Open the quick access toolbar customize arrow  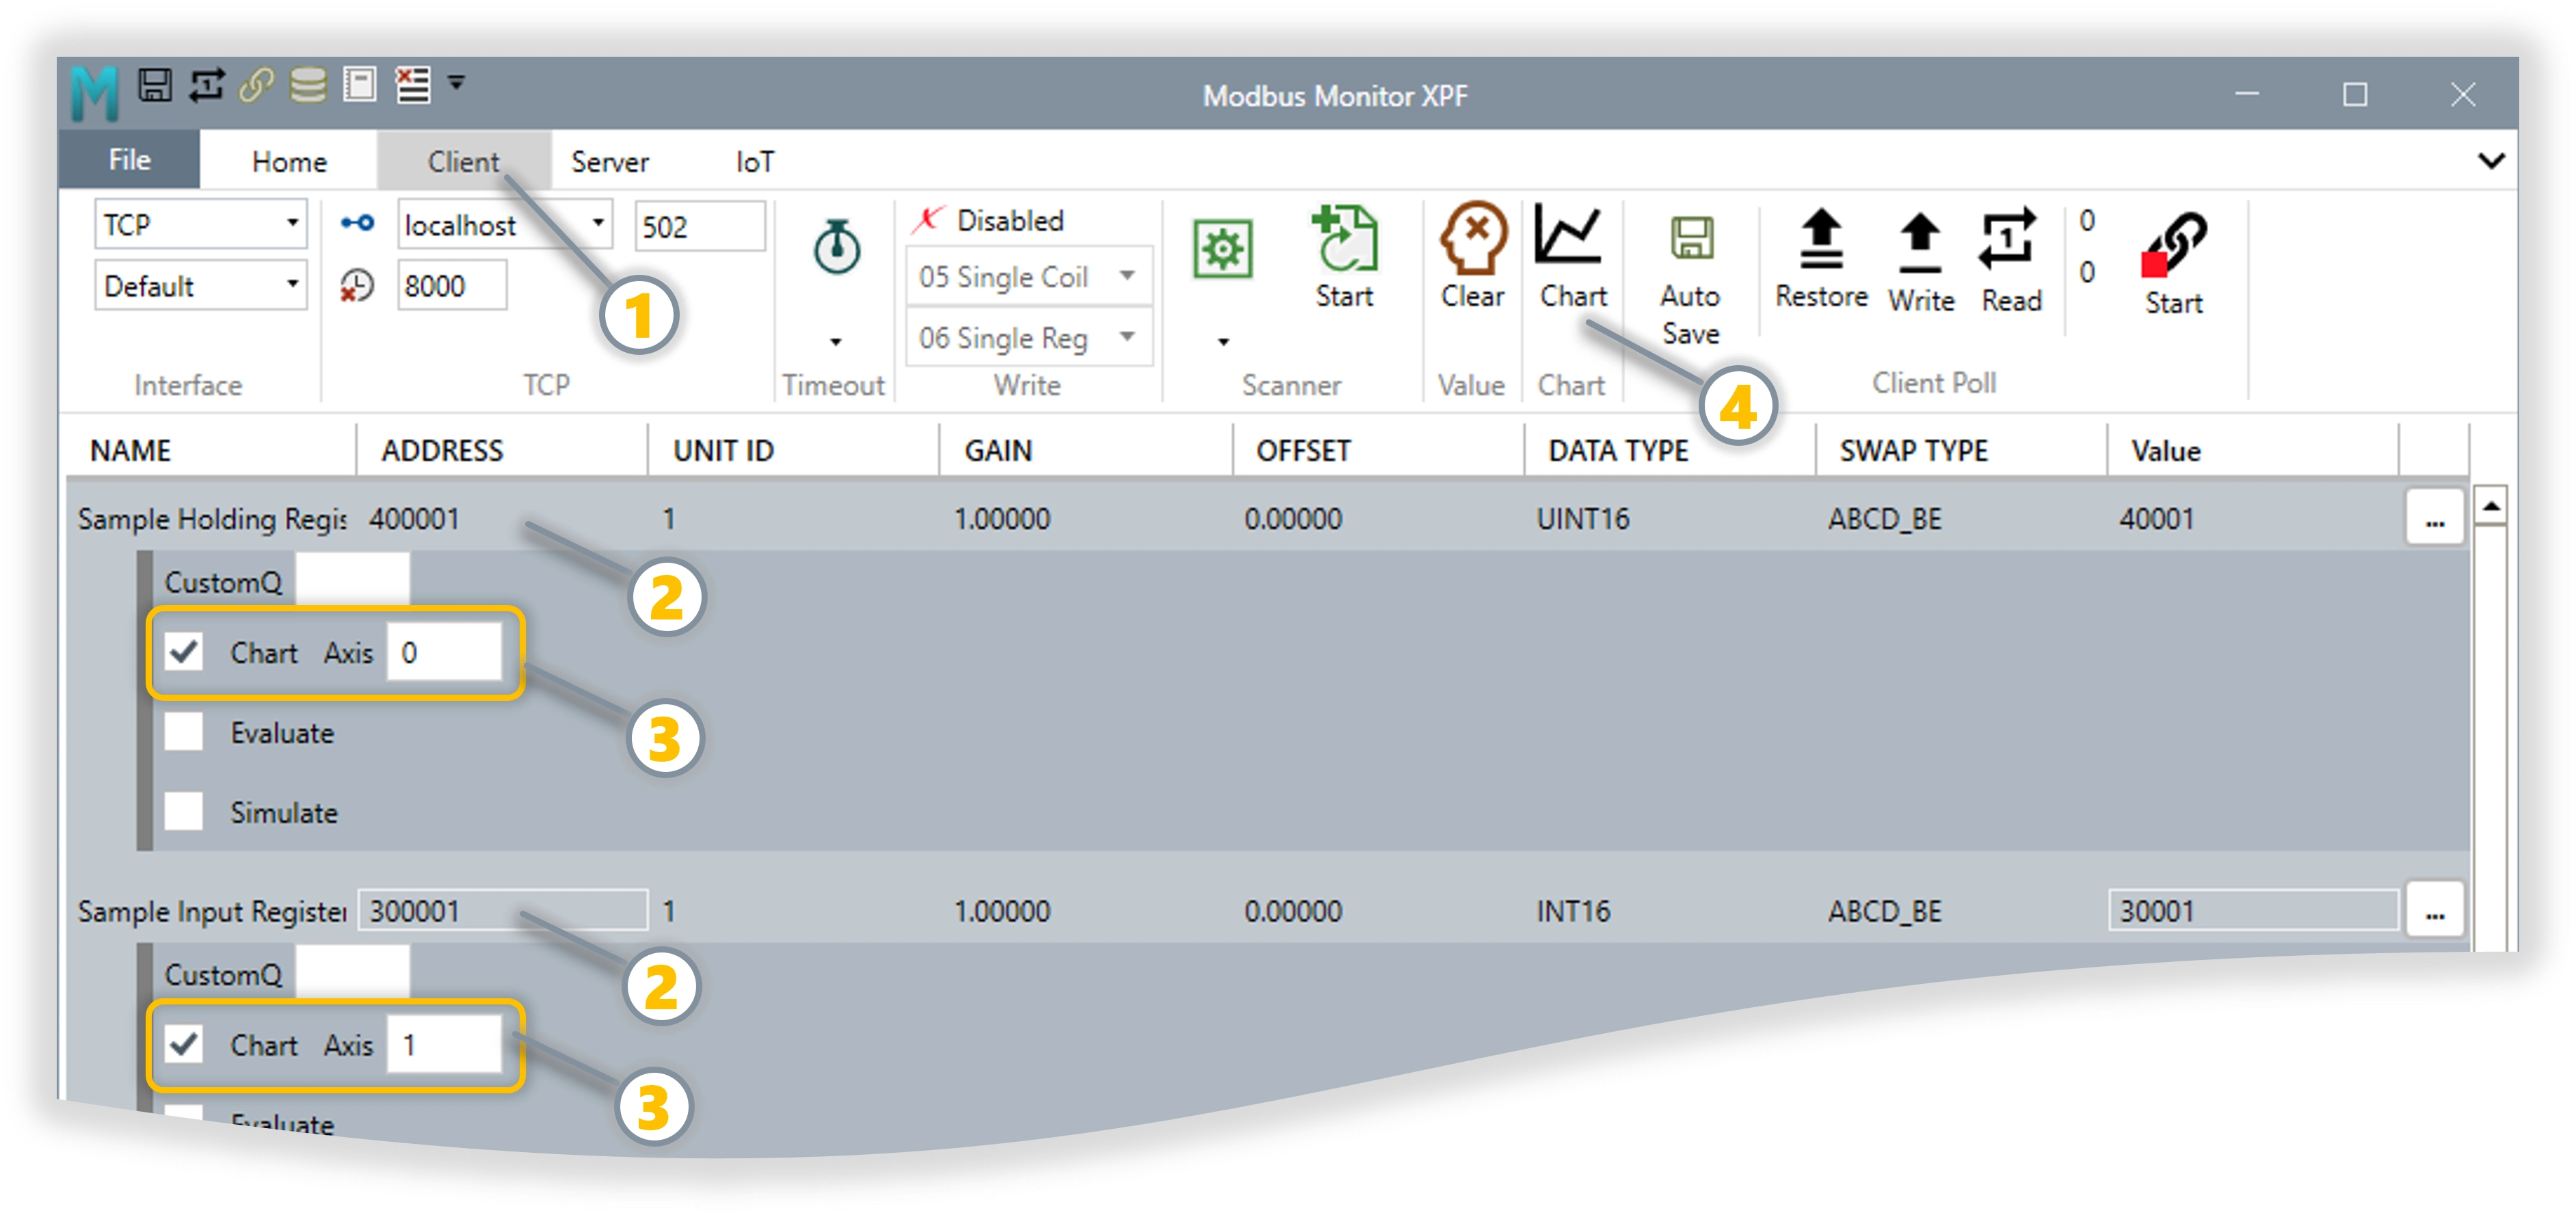[456, 83]
